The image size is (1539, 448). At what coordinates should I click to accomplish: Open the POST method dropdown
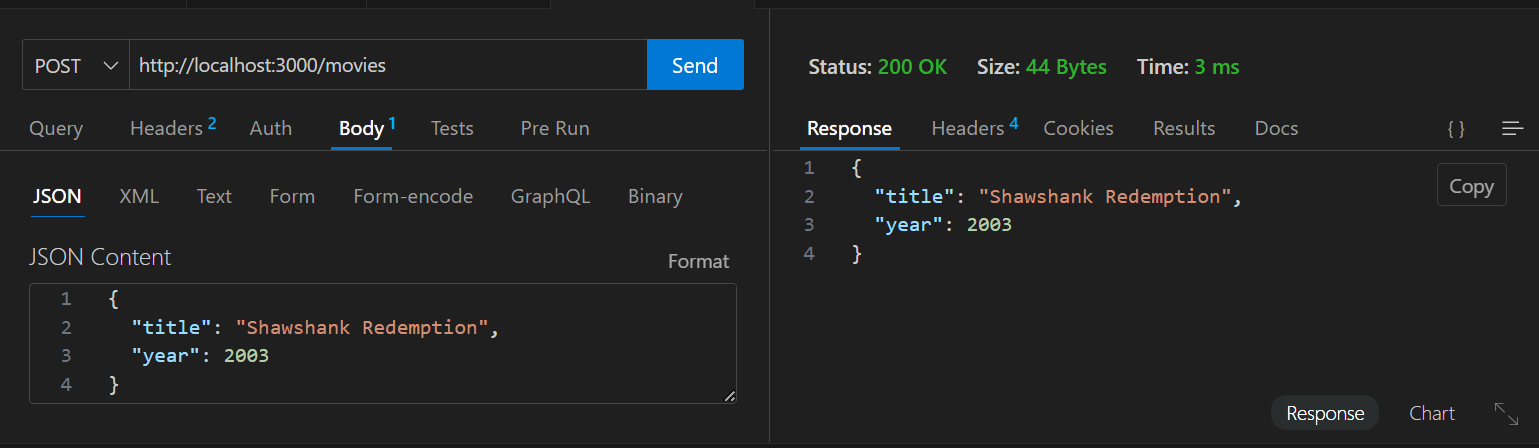click(x=76, y=65)
